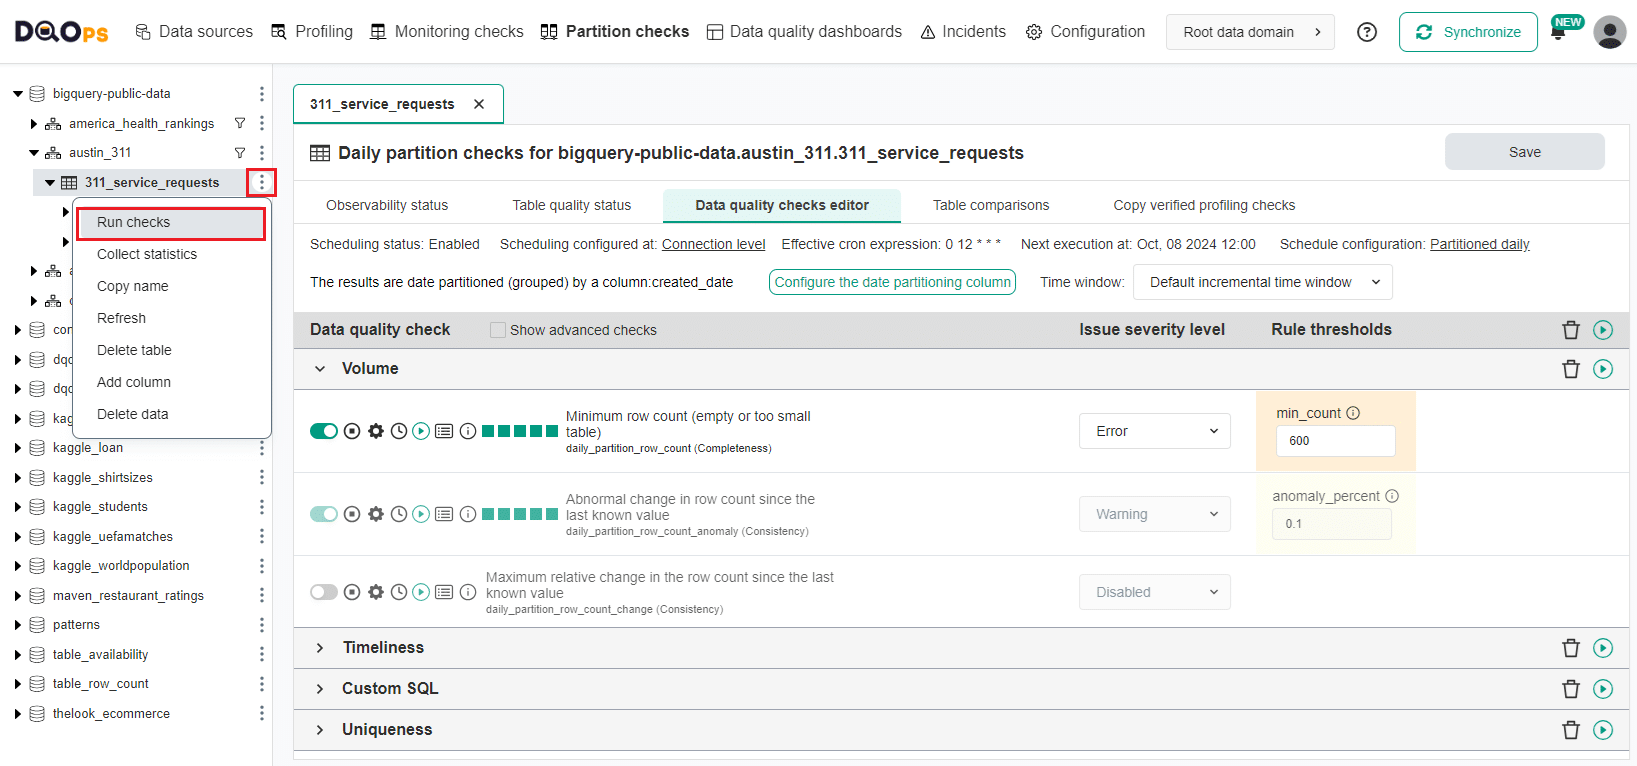Toggle stop mode for Minimum row count check

point(352,431)
